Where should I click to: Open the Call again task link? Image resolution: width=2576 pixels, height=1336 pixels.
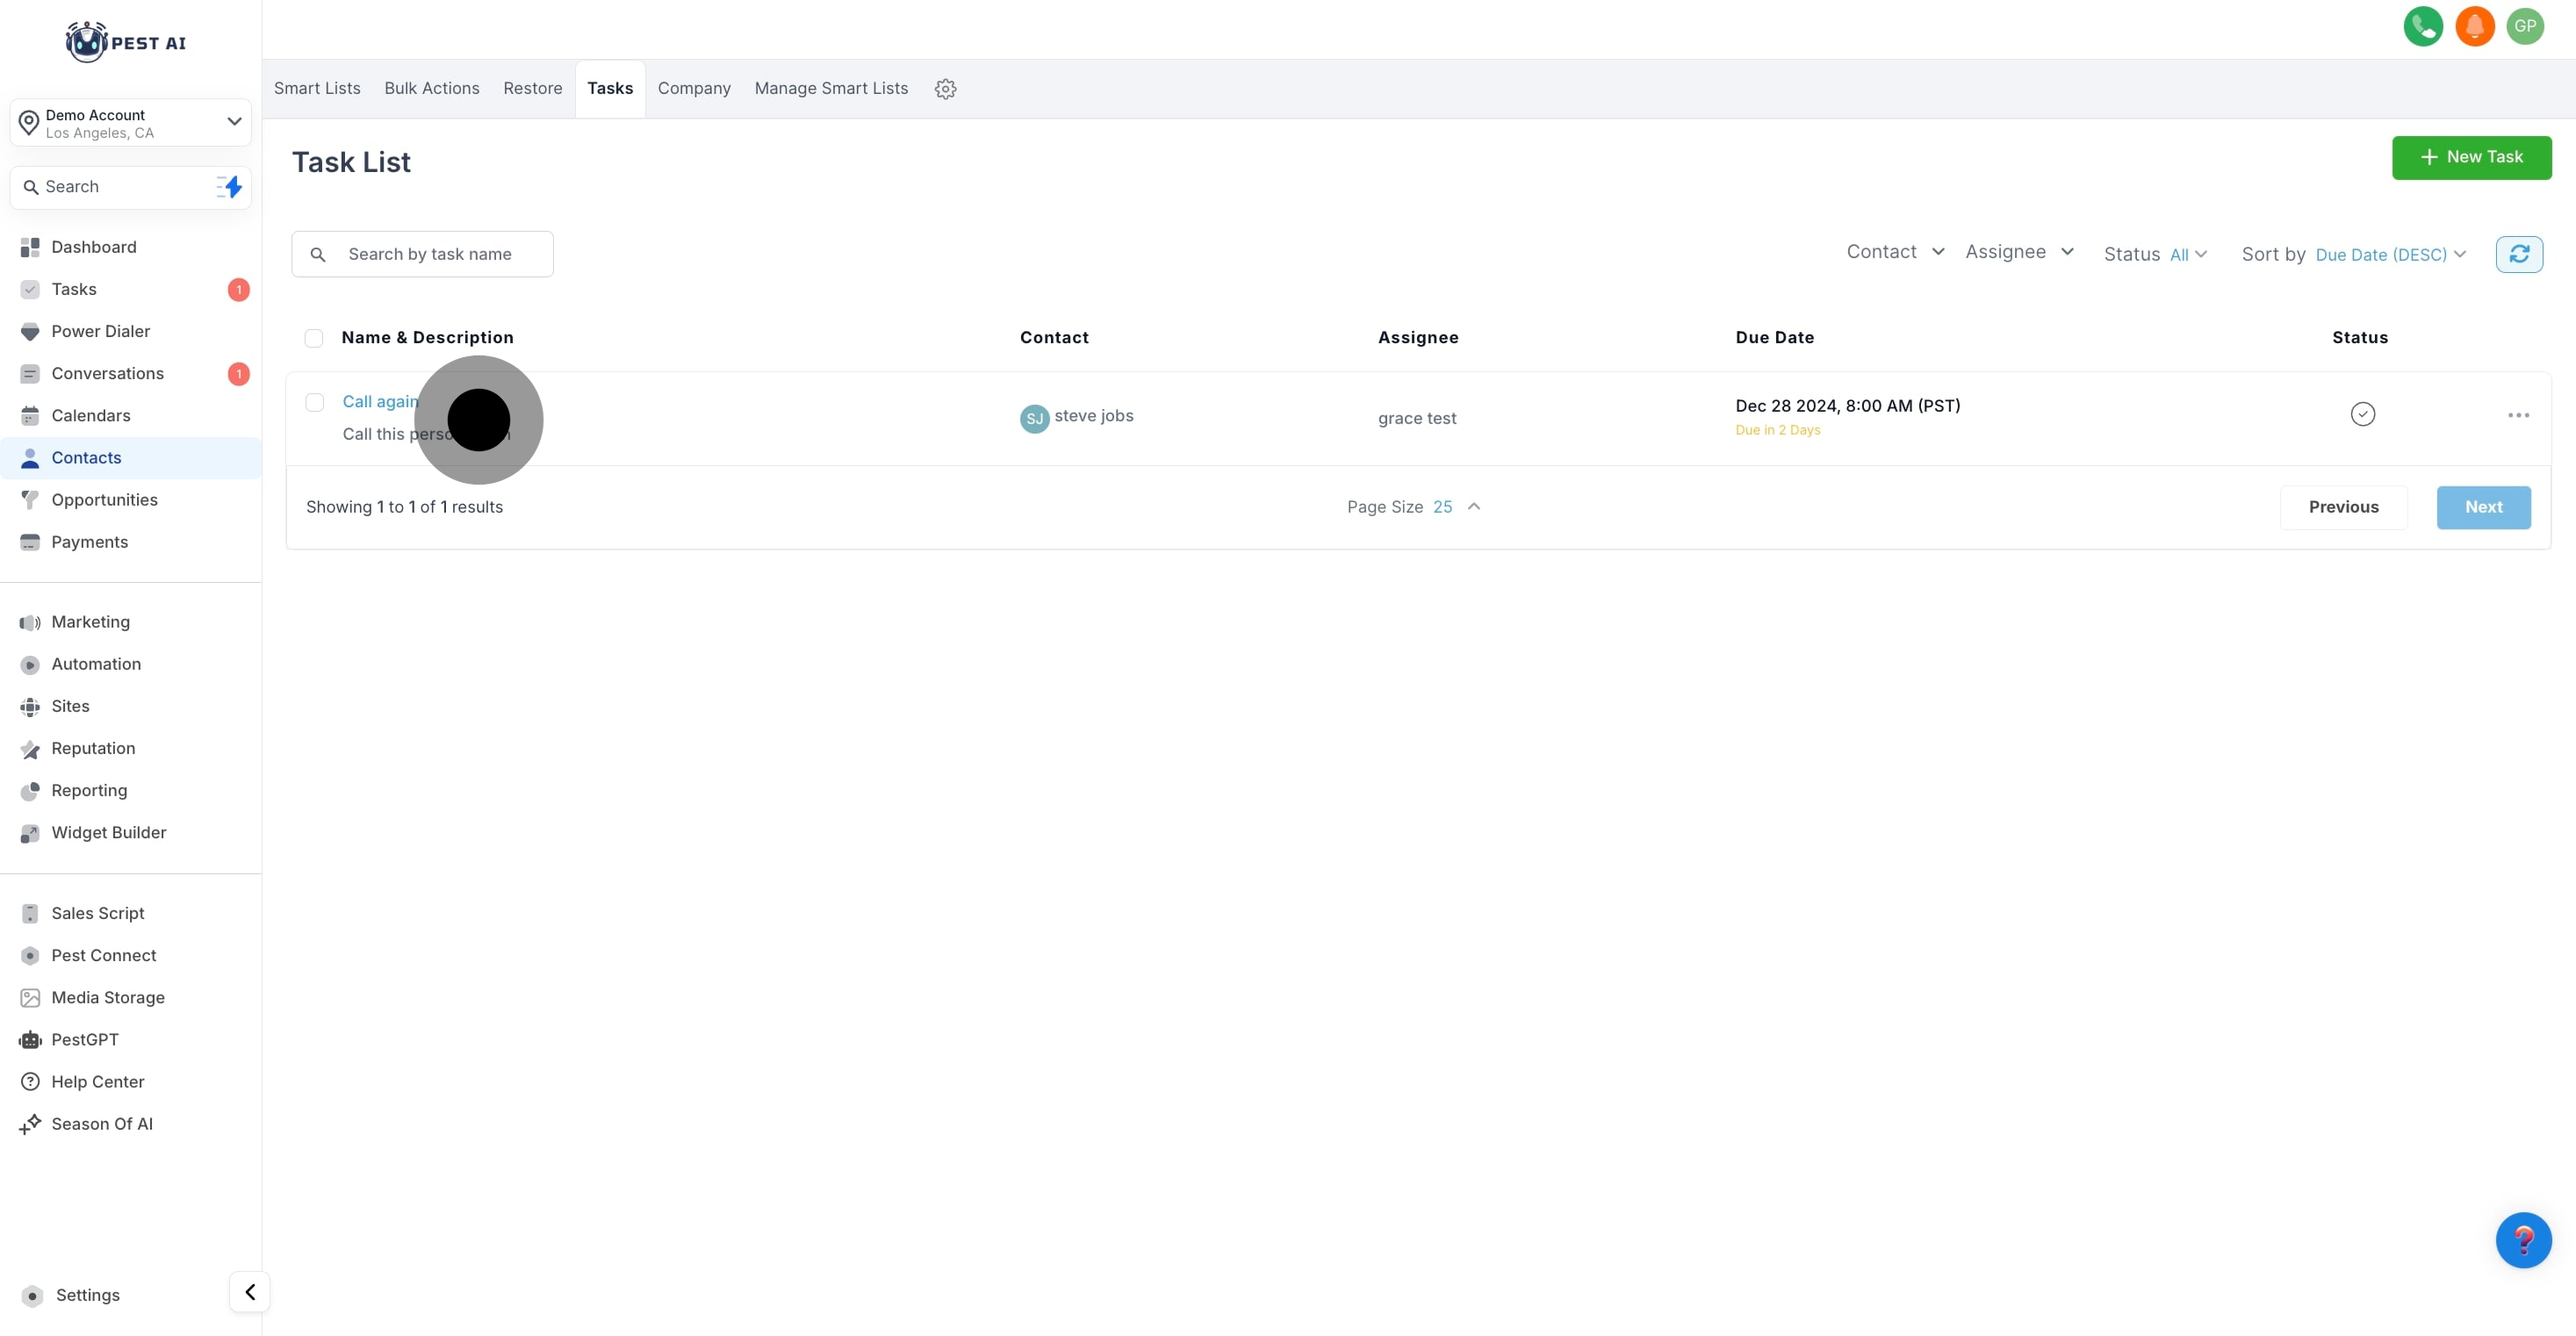(x=380, y=402)
